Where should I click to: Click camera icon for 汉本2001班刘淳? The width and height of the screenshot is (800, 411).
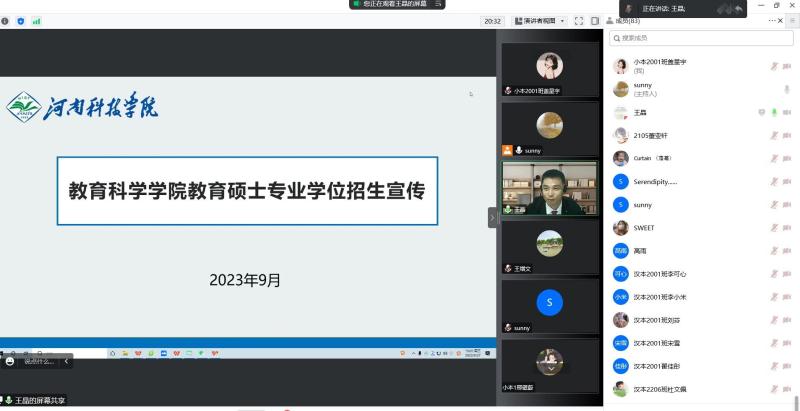787,320
